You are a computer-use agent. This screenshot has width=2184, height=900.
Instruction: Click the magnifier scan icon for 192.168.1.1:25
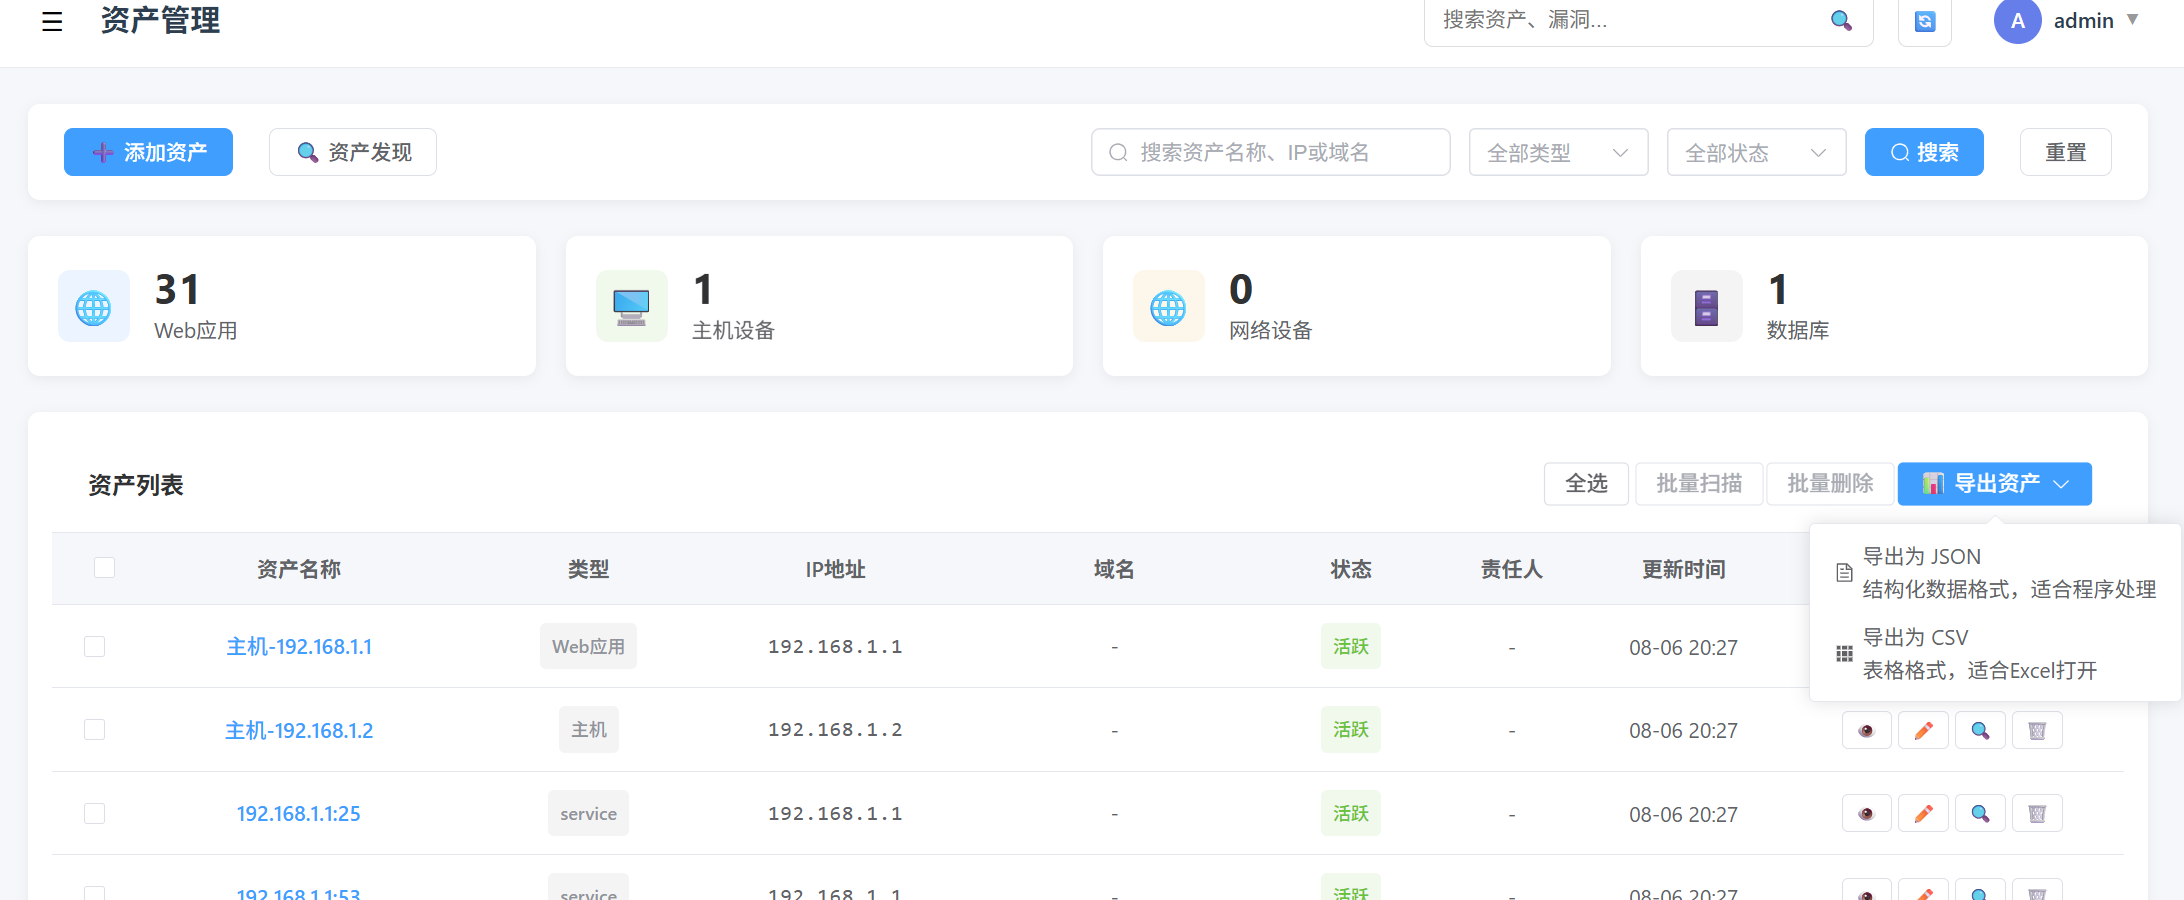point(1980,814)
